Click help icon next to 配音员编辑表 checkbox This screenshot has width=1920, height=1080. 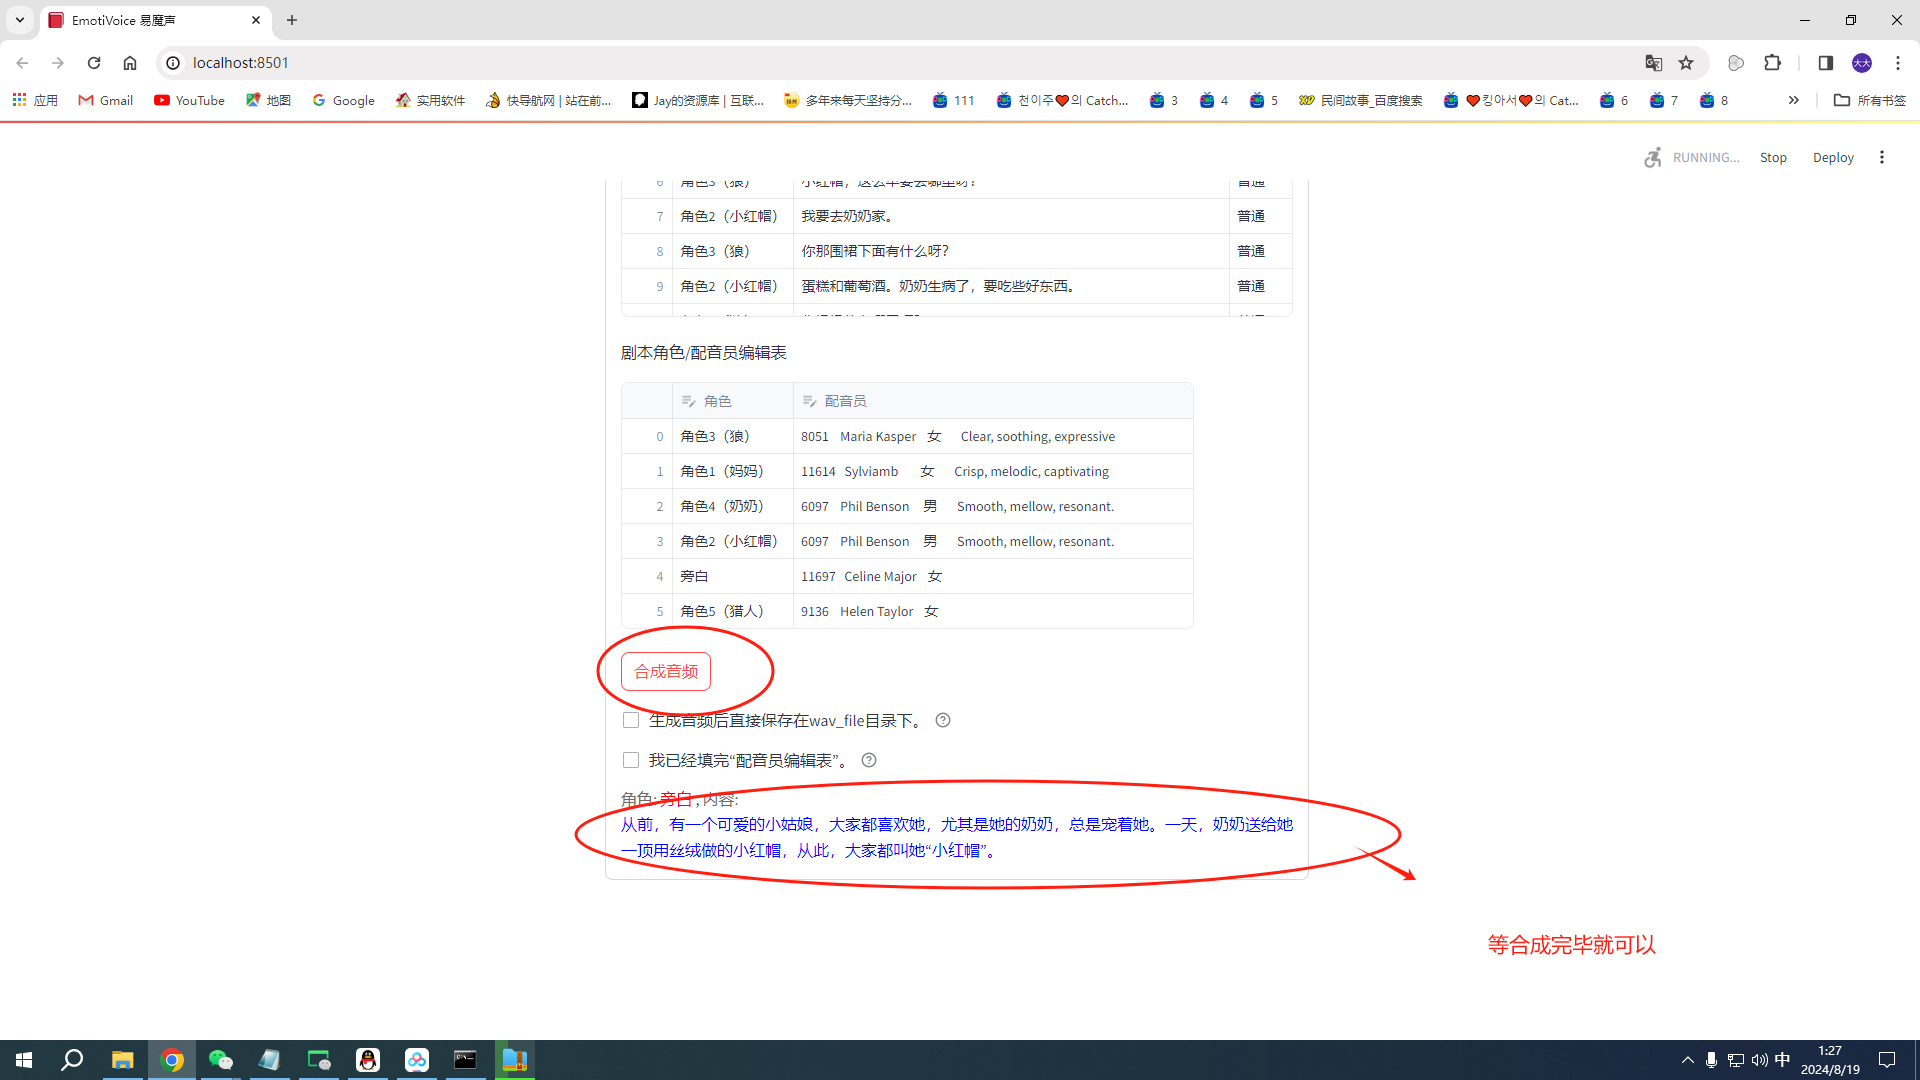click(x=869, y=760)
